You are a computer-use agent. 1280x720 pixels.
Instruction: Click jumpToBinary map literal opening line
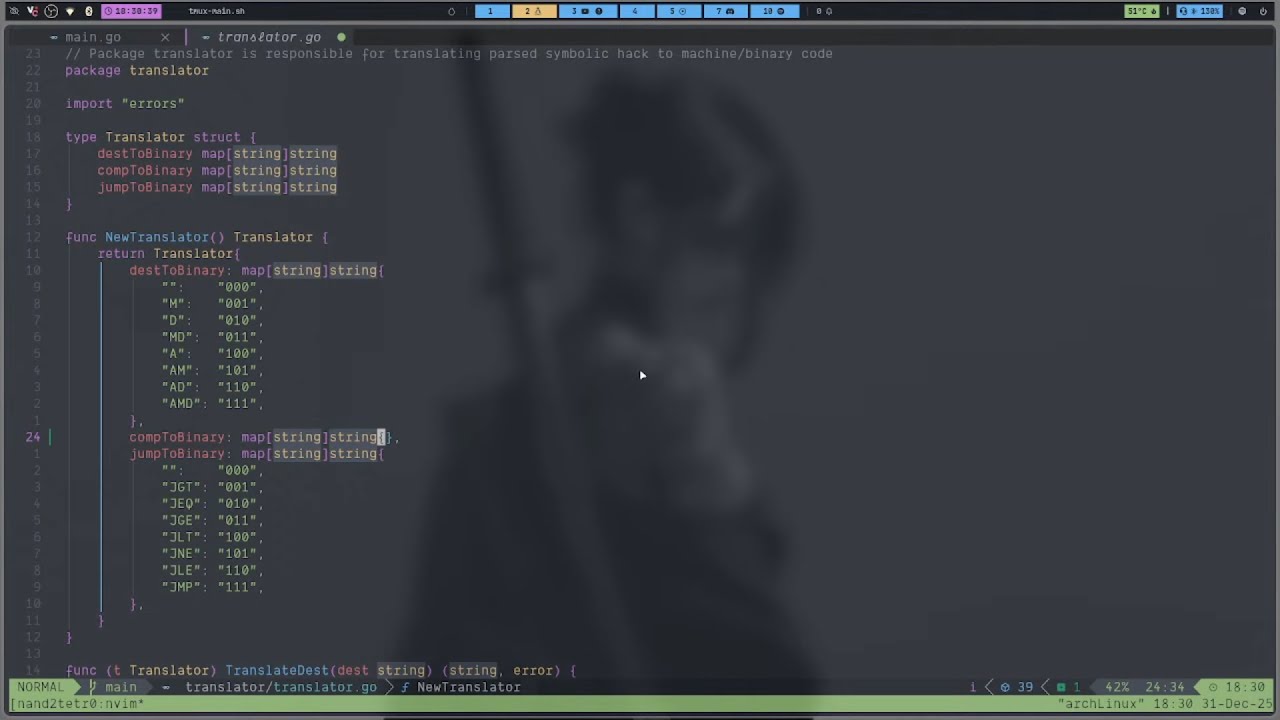tap(257, 453)
